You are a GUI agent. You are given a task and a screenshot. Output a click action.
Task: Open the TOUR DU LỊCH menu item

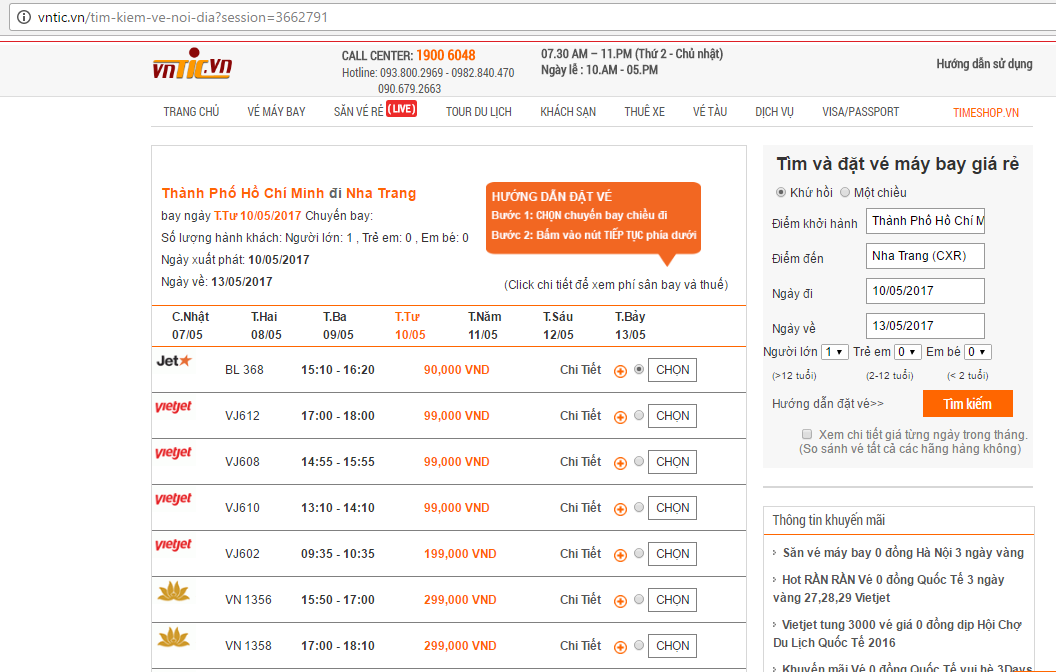(479, 112)
